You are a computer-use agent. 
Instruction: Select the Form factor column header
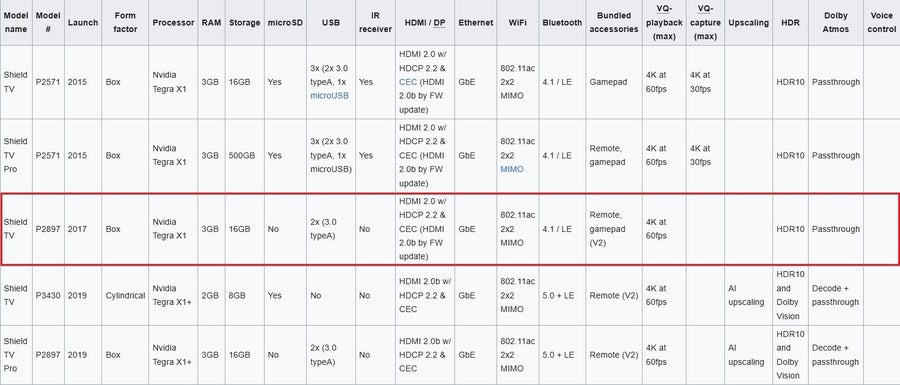[x=125, y=22]
